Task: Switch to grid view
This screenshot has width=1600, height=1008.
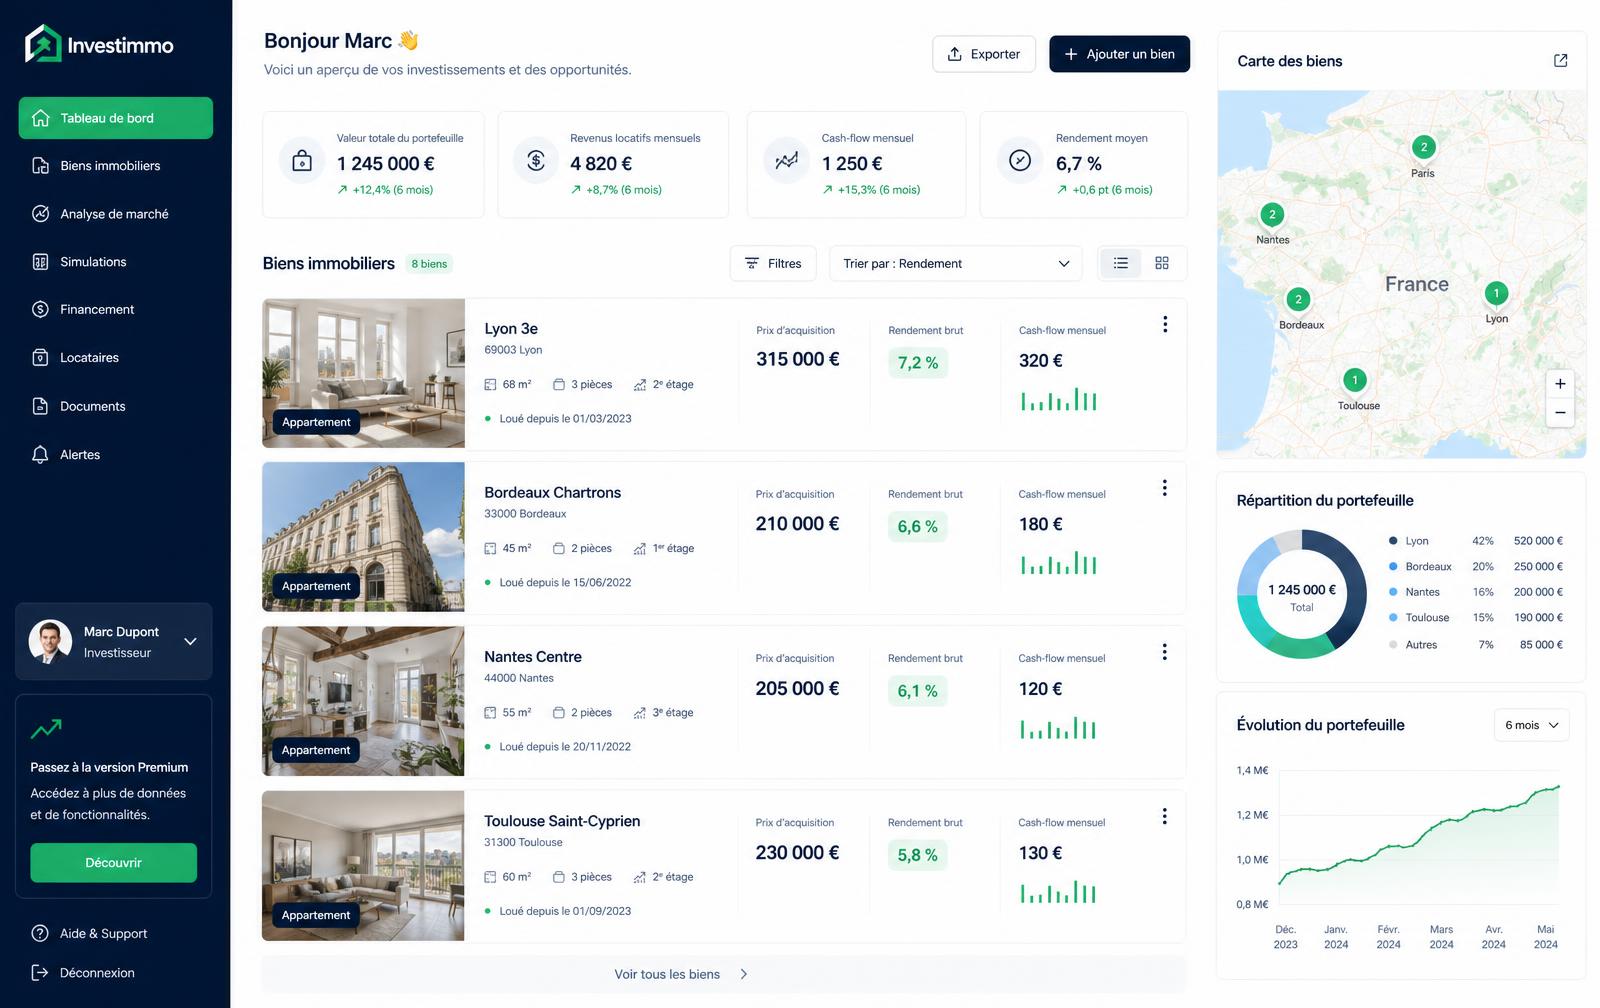Action: [1162, 263]
